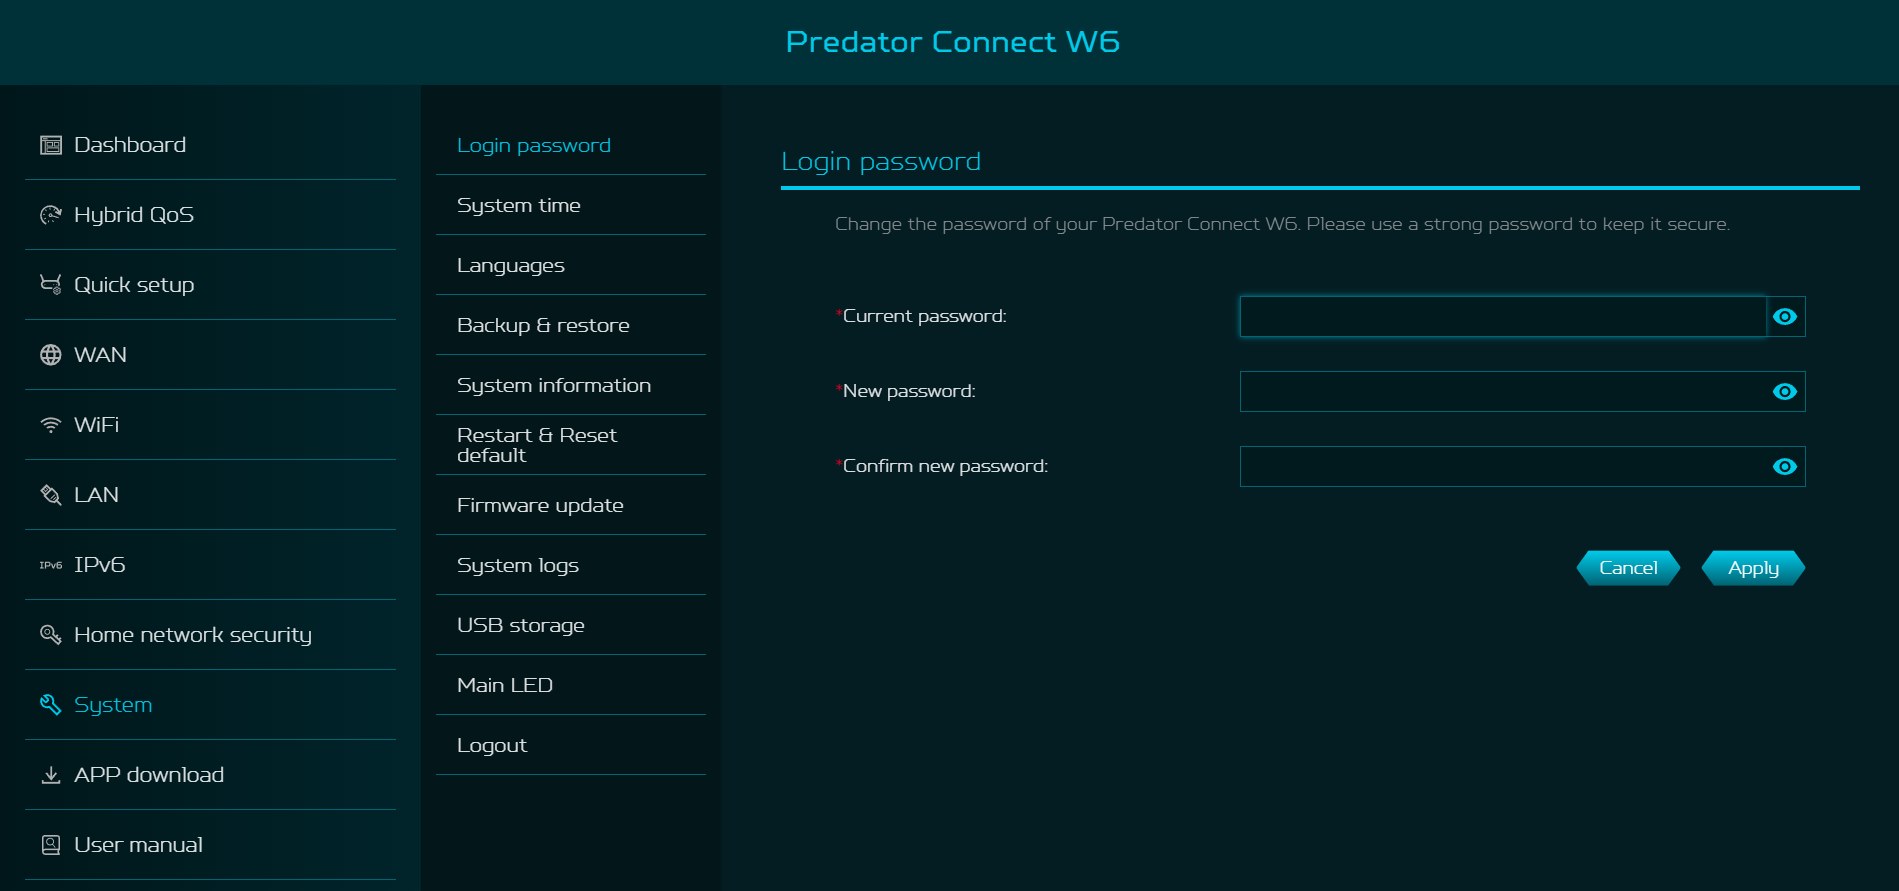This screenshot has width=1899, height=891.
Task: Click the User manual icon
Action: pos(50,845)
